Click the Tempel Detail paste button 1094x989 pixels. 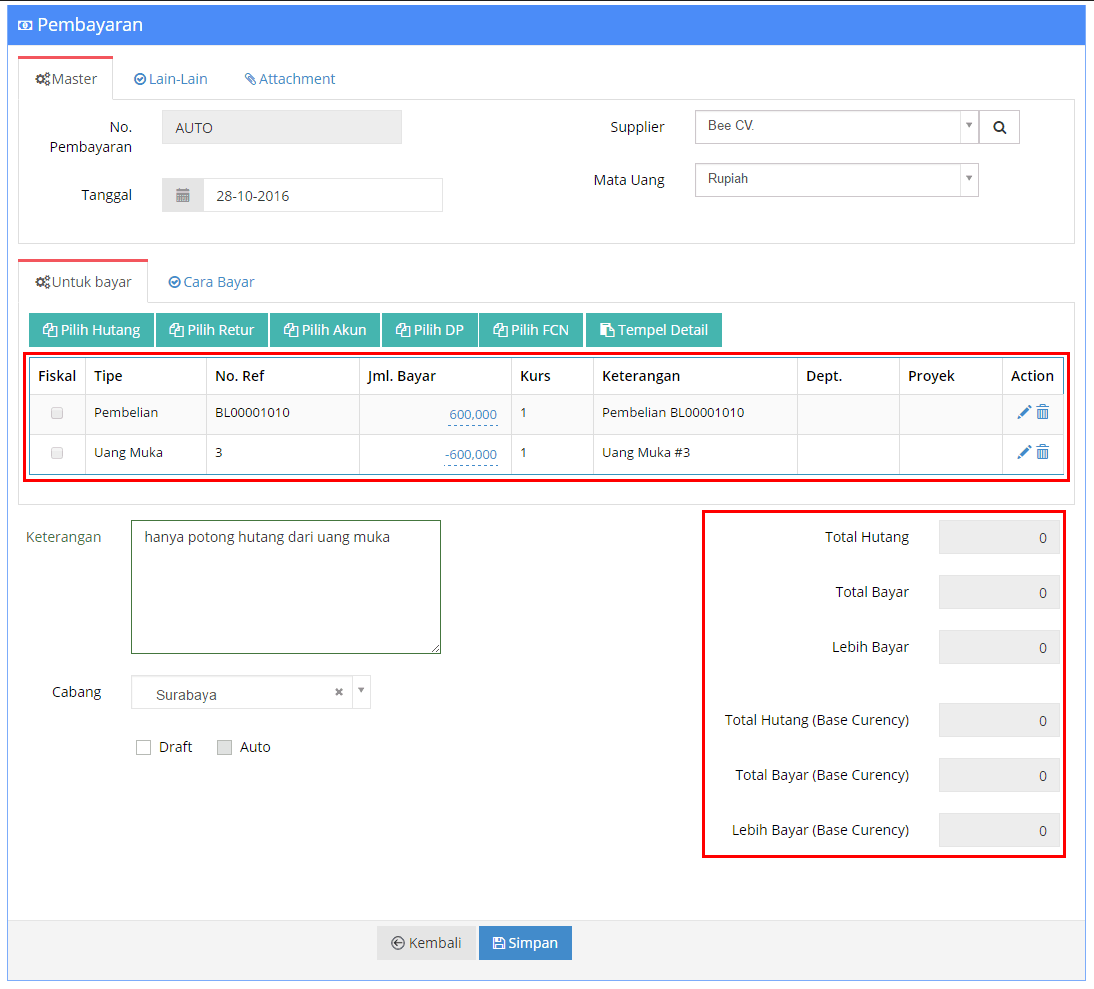click(654, 330)
